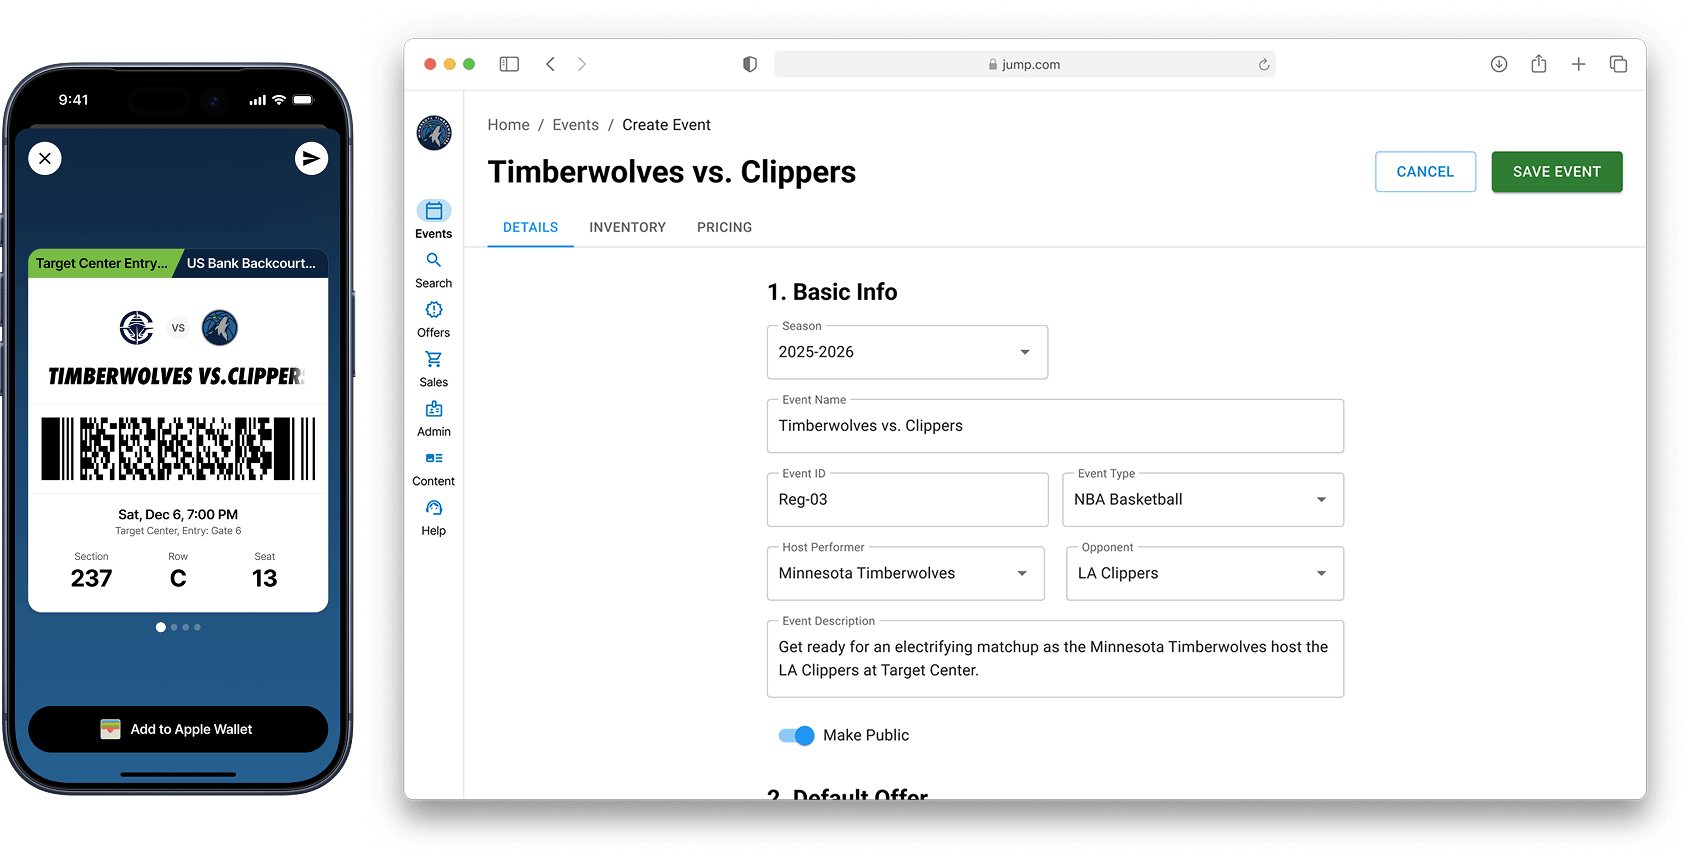1695x858 pixels.
Task: Send the ticket using phone arrow icon
Action: (x=311, y=158)
